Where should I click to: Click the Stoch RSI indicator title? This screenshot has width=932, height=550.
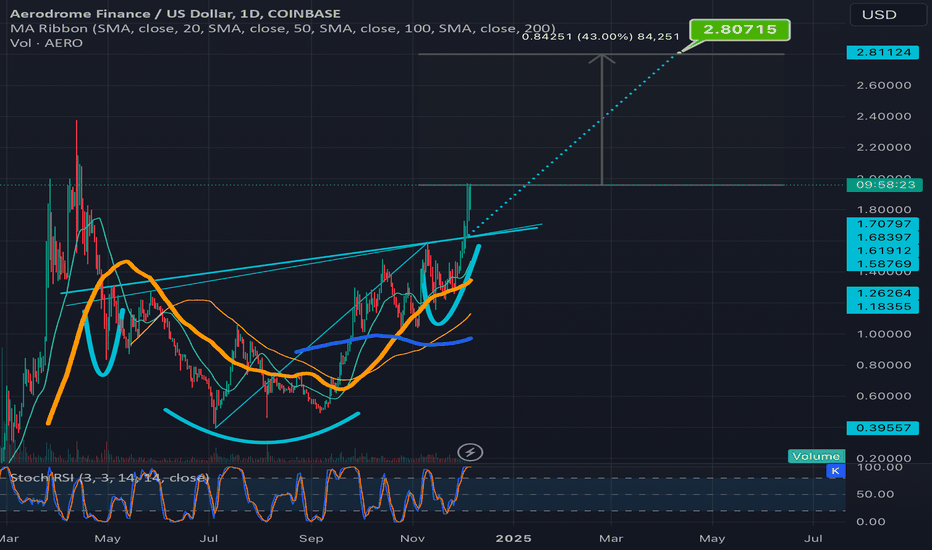point(109,477)
